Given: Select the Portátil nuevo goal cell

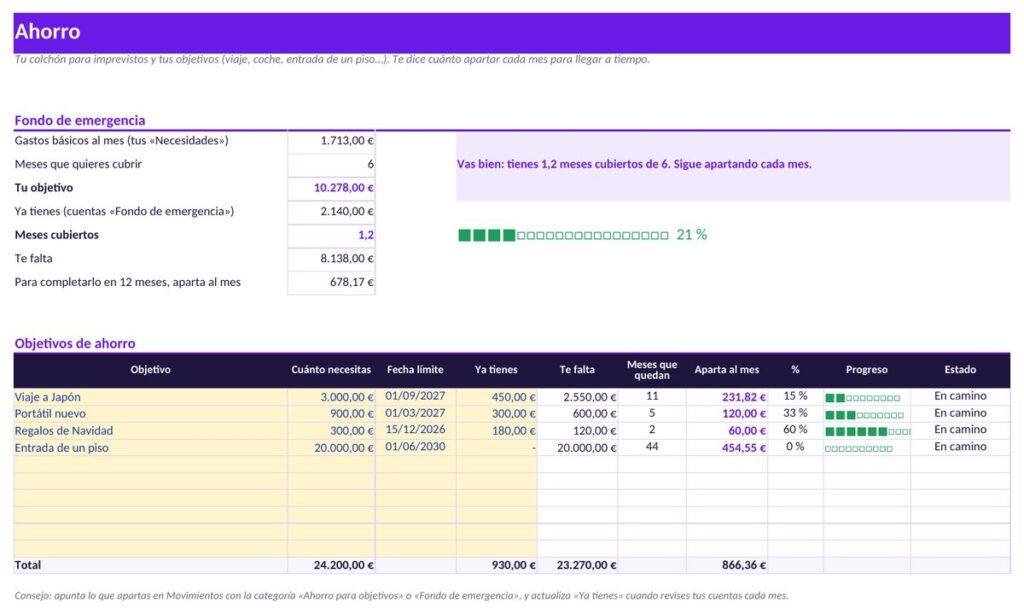Looking at the screenshot, I should pyautogui.click(x=150, y=413).
